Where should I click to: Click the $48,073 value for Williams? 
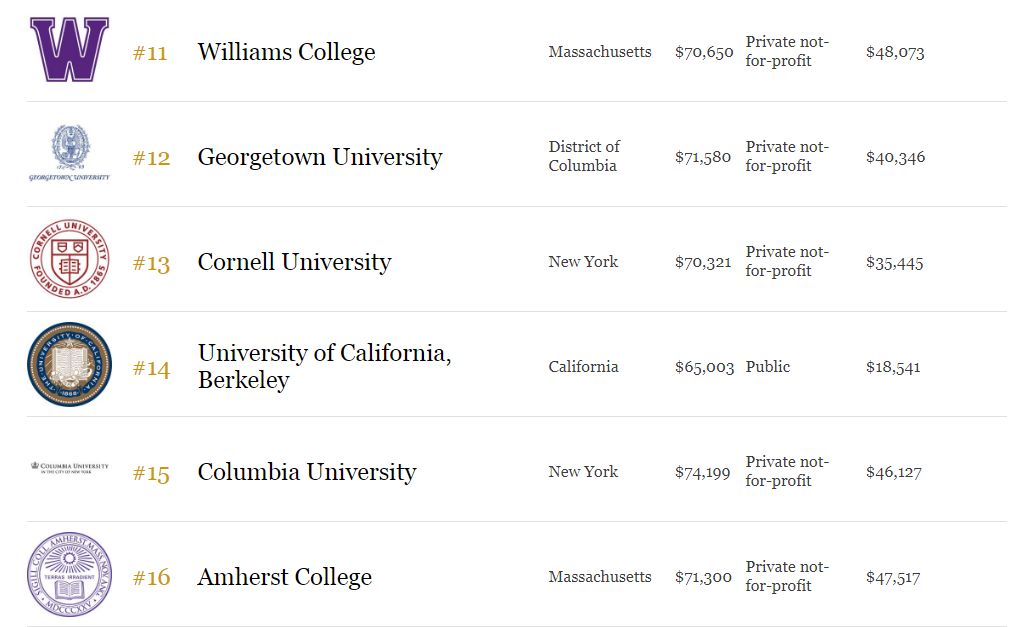tap(895, 53)
